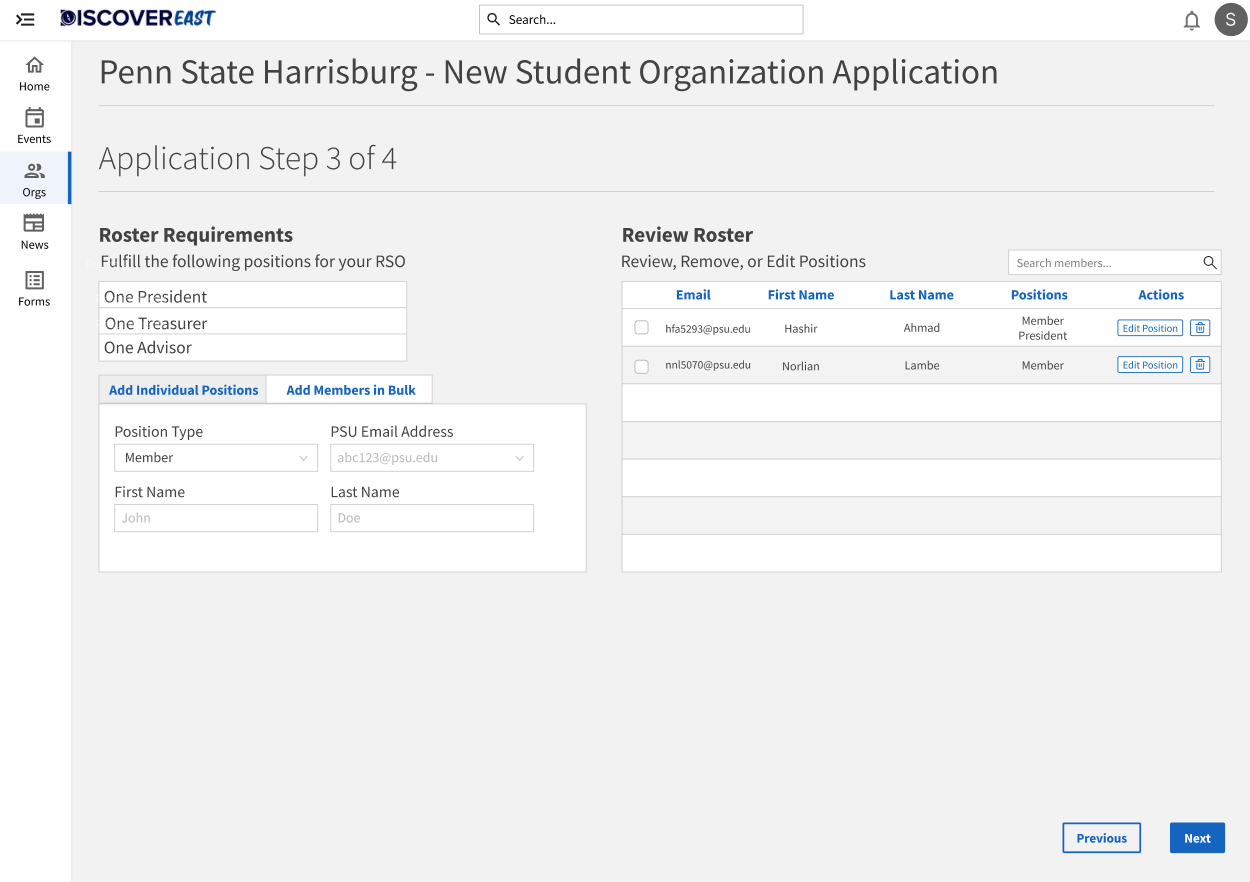Click the Next button
Viewport: 1250px width, 882px height.
(1197, 838)
